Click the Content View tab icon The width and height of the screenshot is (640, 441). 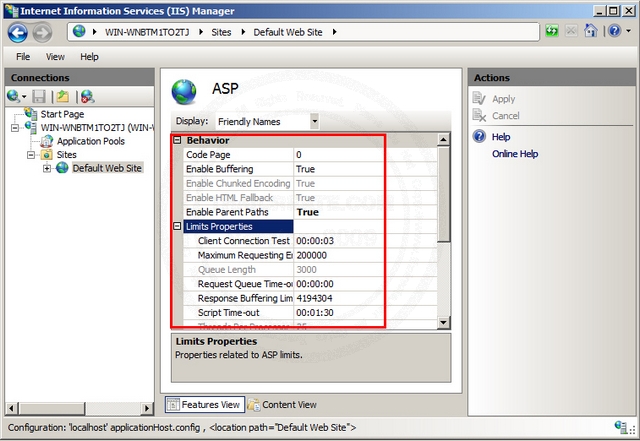click(253, 405)
